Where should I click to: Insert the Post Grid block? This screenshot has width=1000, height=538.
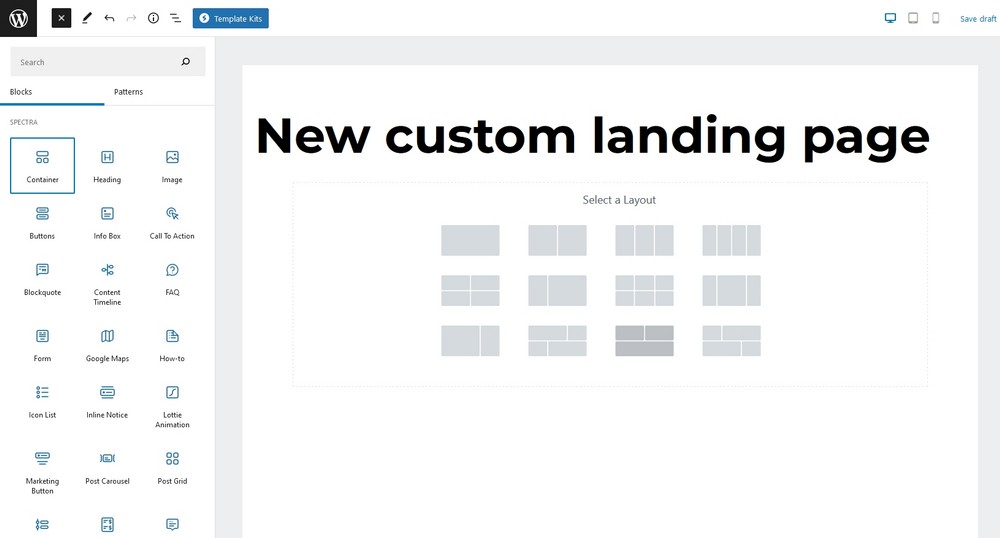point(172,467)
